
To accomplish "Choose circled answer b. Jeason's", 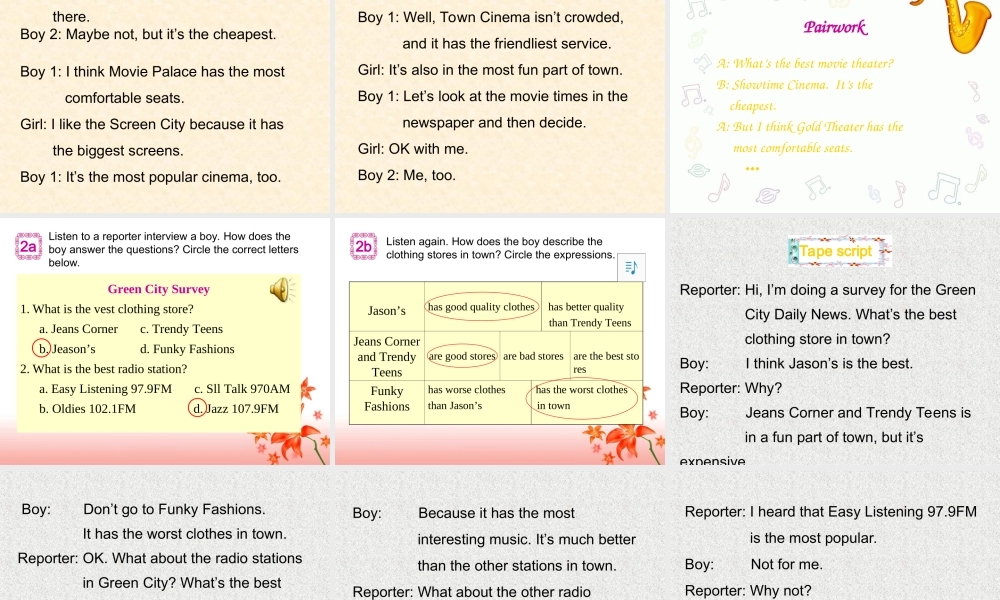I will tap(64, 349).
